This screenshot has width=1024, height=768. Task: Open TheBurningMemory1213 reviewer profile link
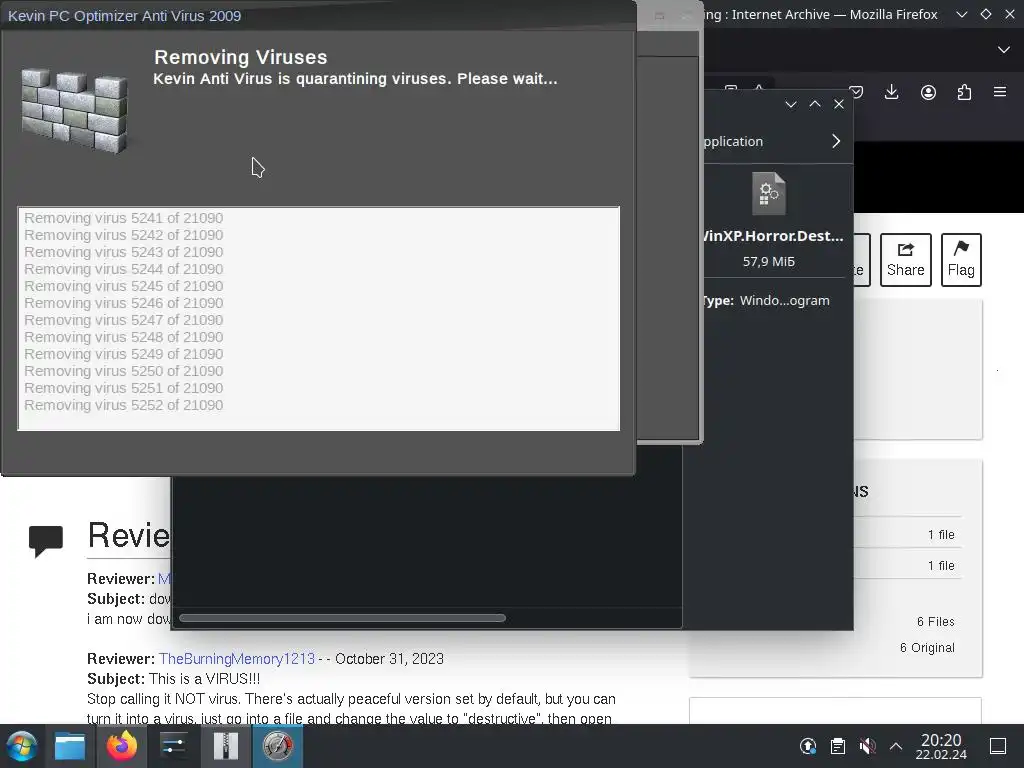tap(236, 658)
